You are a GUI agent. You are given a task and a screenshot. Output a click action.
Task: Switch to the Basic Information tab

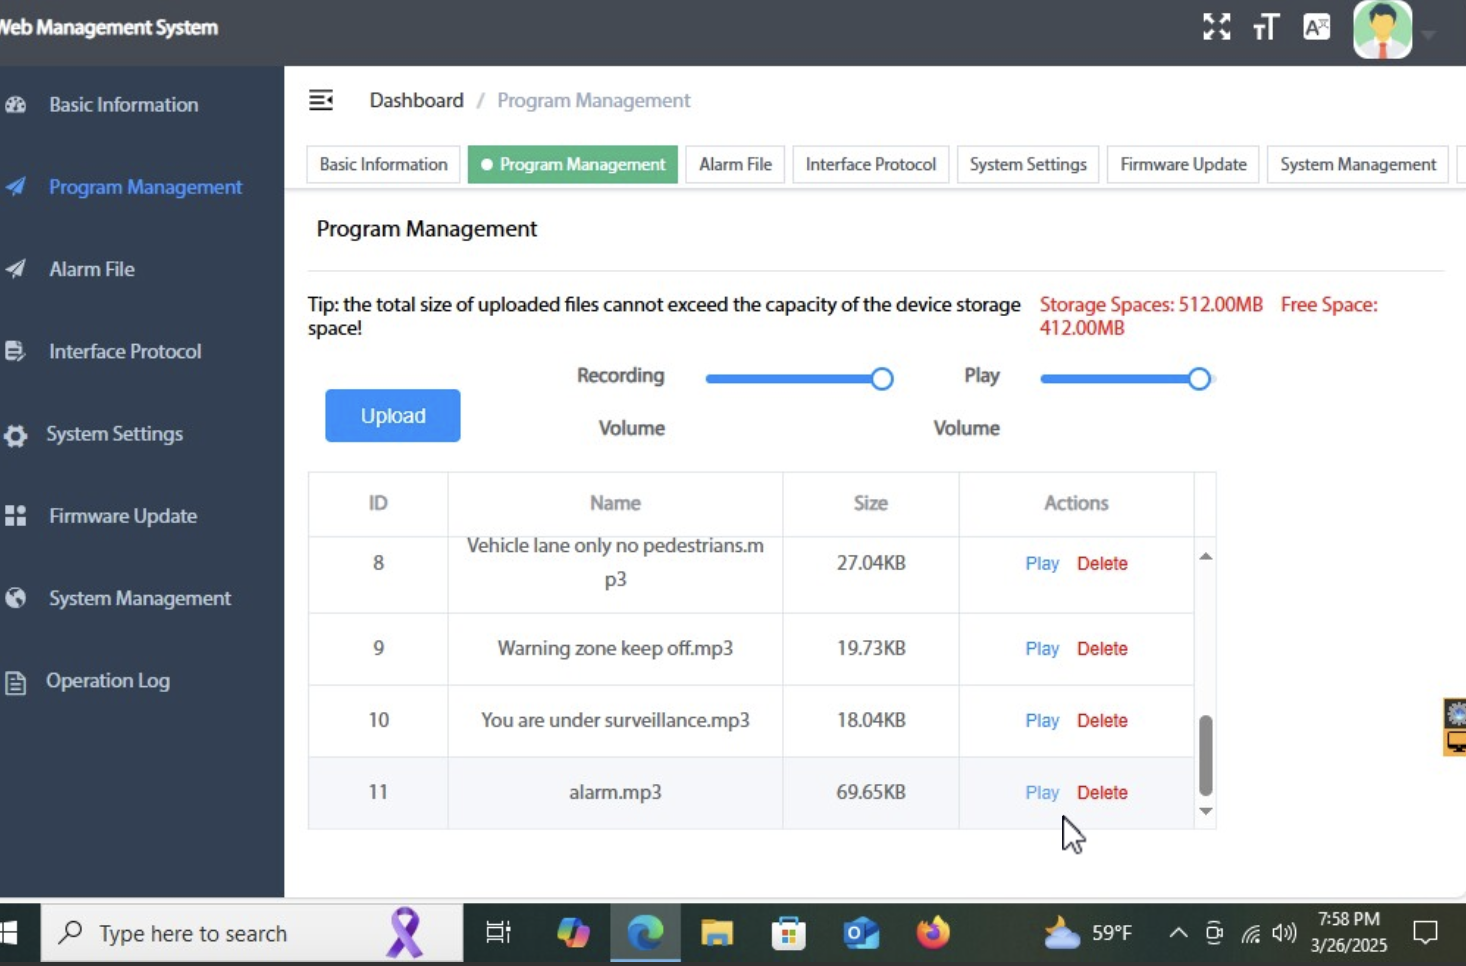point(383,164)
